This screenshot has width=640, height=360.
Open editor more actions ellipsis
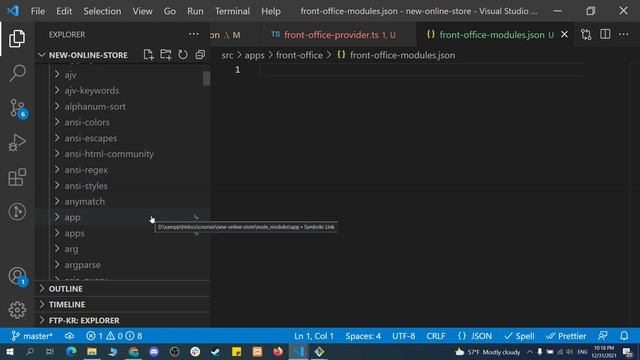point(624,35)
